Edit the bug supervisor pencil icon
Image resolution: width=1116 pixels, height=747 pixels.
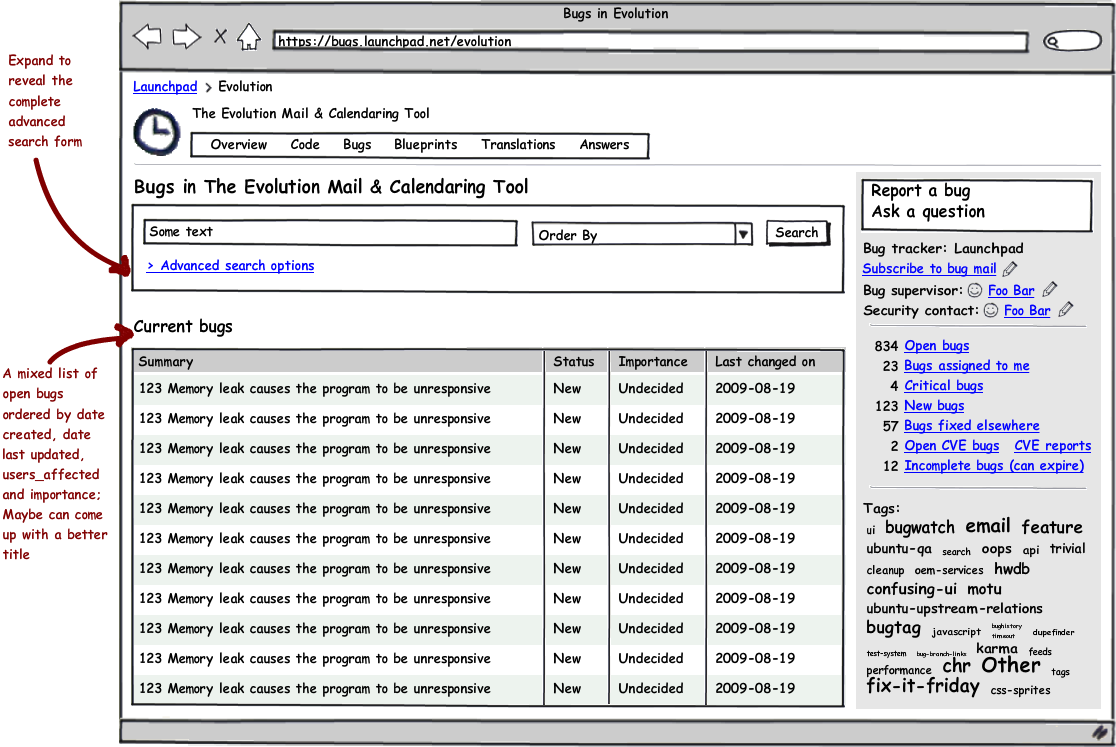1049,290
